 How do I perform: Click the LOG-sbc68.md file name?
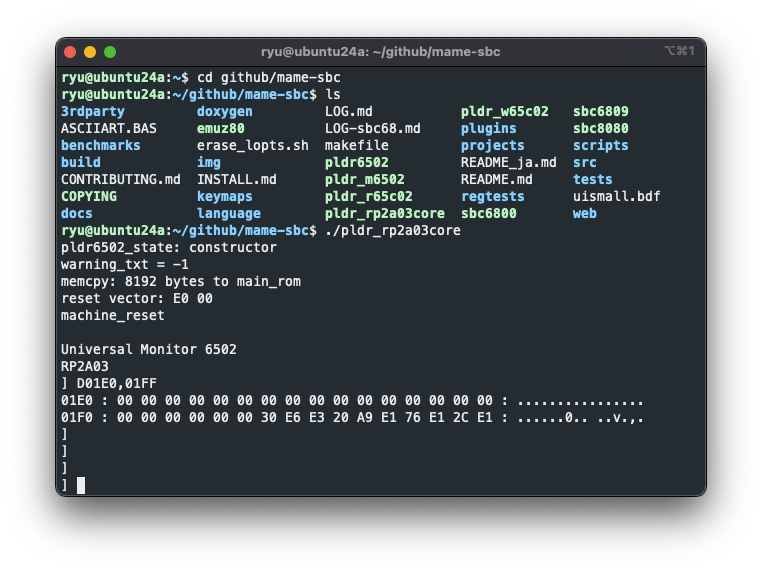click(373, 128)
